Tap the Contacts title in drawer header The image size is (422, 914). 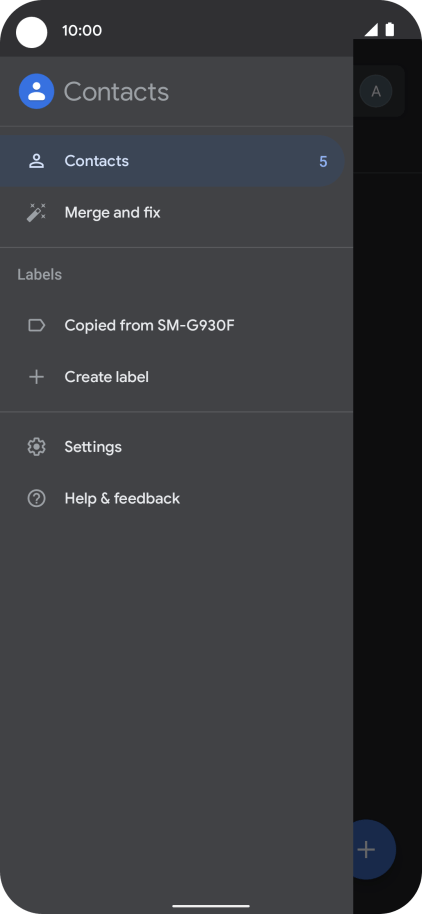click(117, 92)
